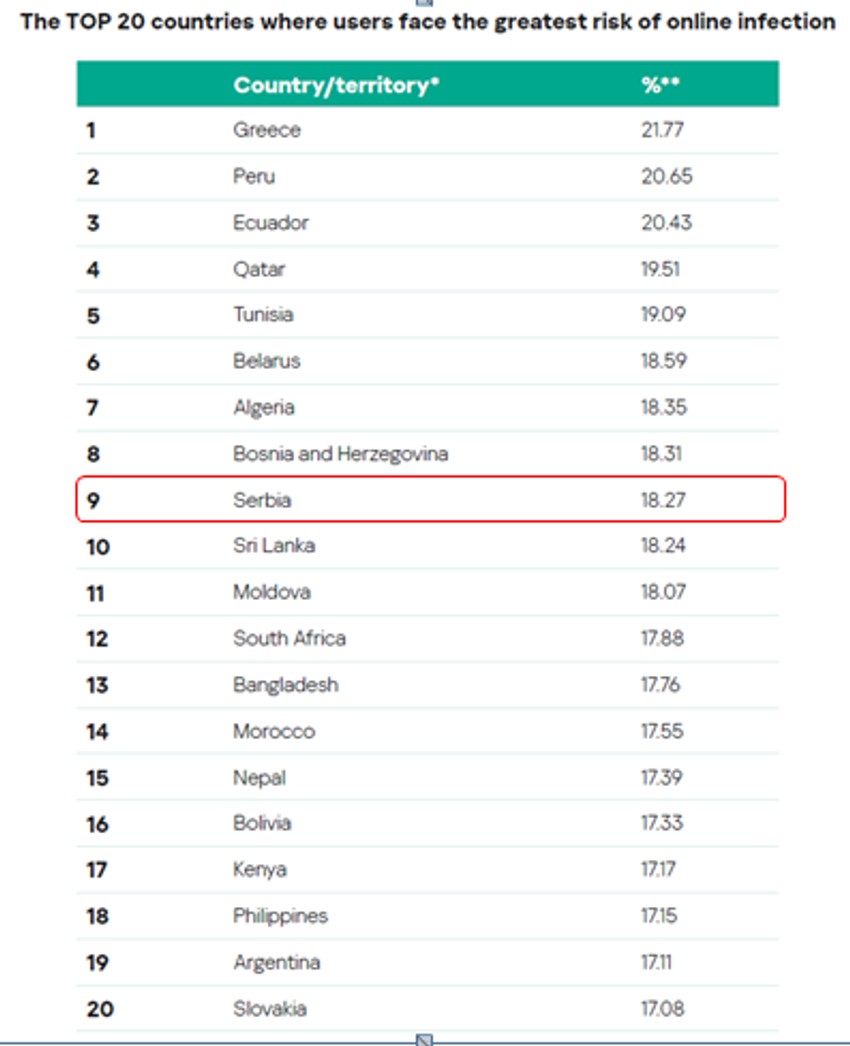Click the Morocco value 17.55
850x1046 pixels.
(662, 731)
